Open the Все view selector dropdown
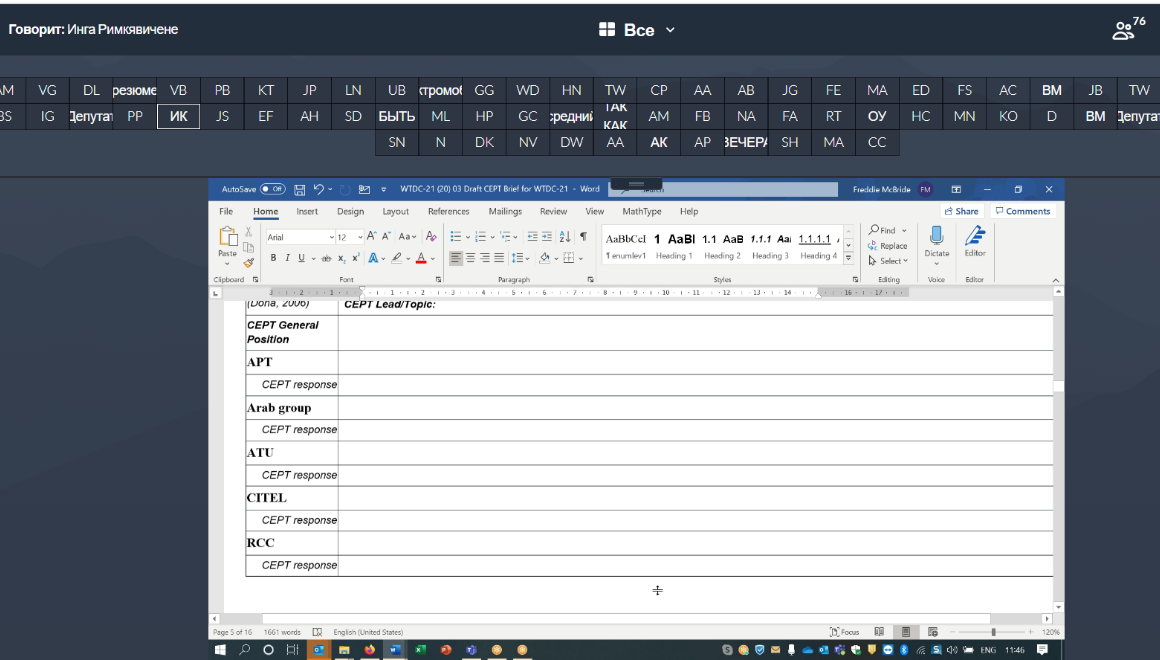Image resolution: width=1160 pixels, height=660 pixels. 637,30
